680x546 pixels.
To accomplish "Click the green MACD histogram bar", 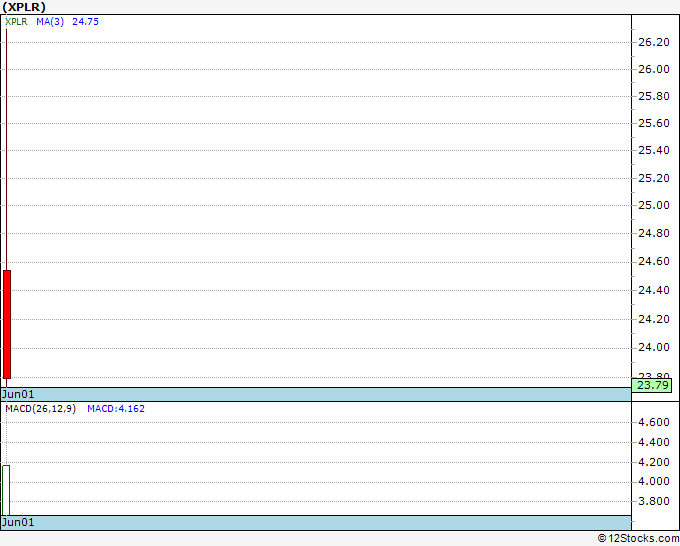I will tap(6, 490).
